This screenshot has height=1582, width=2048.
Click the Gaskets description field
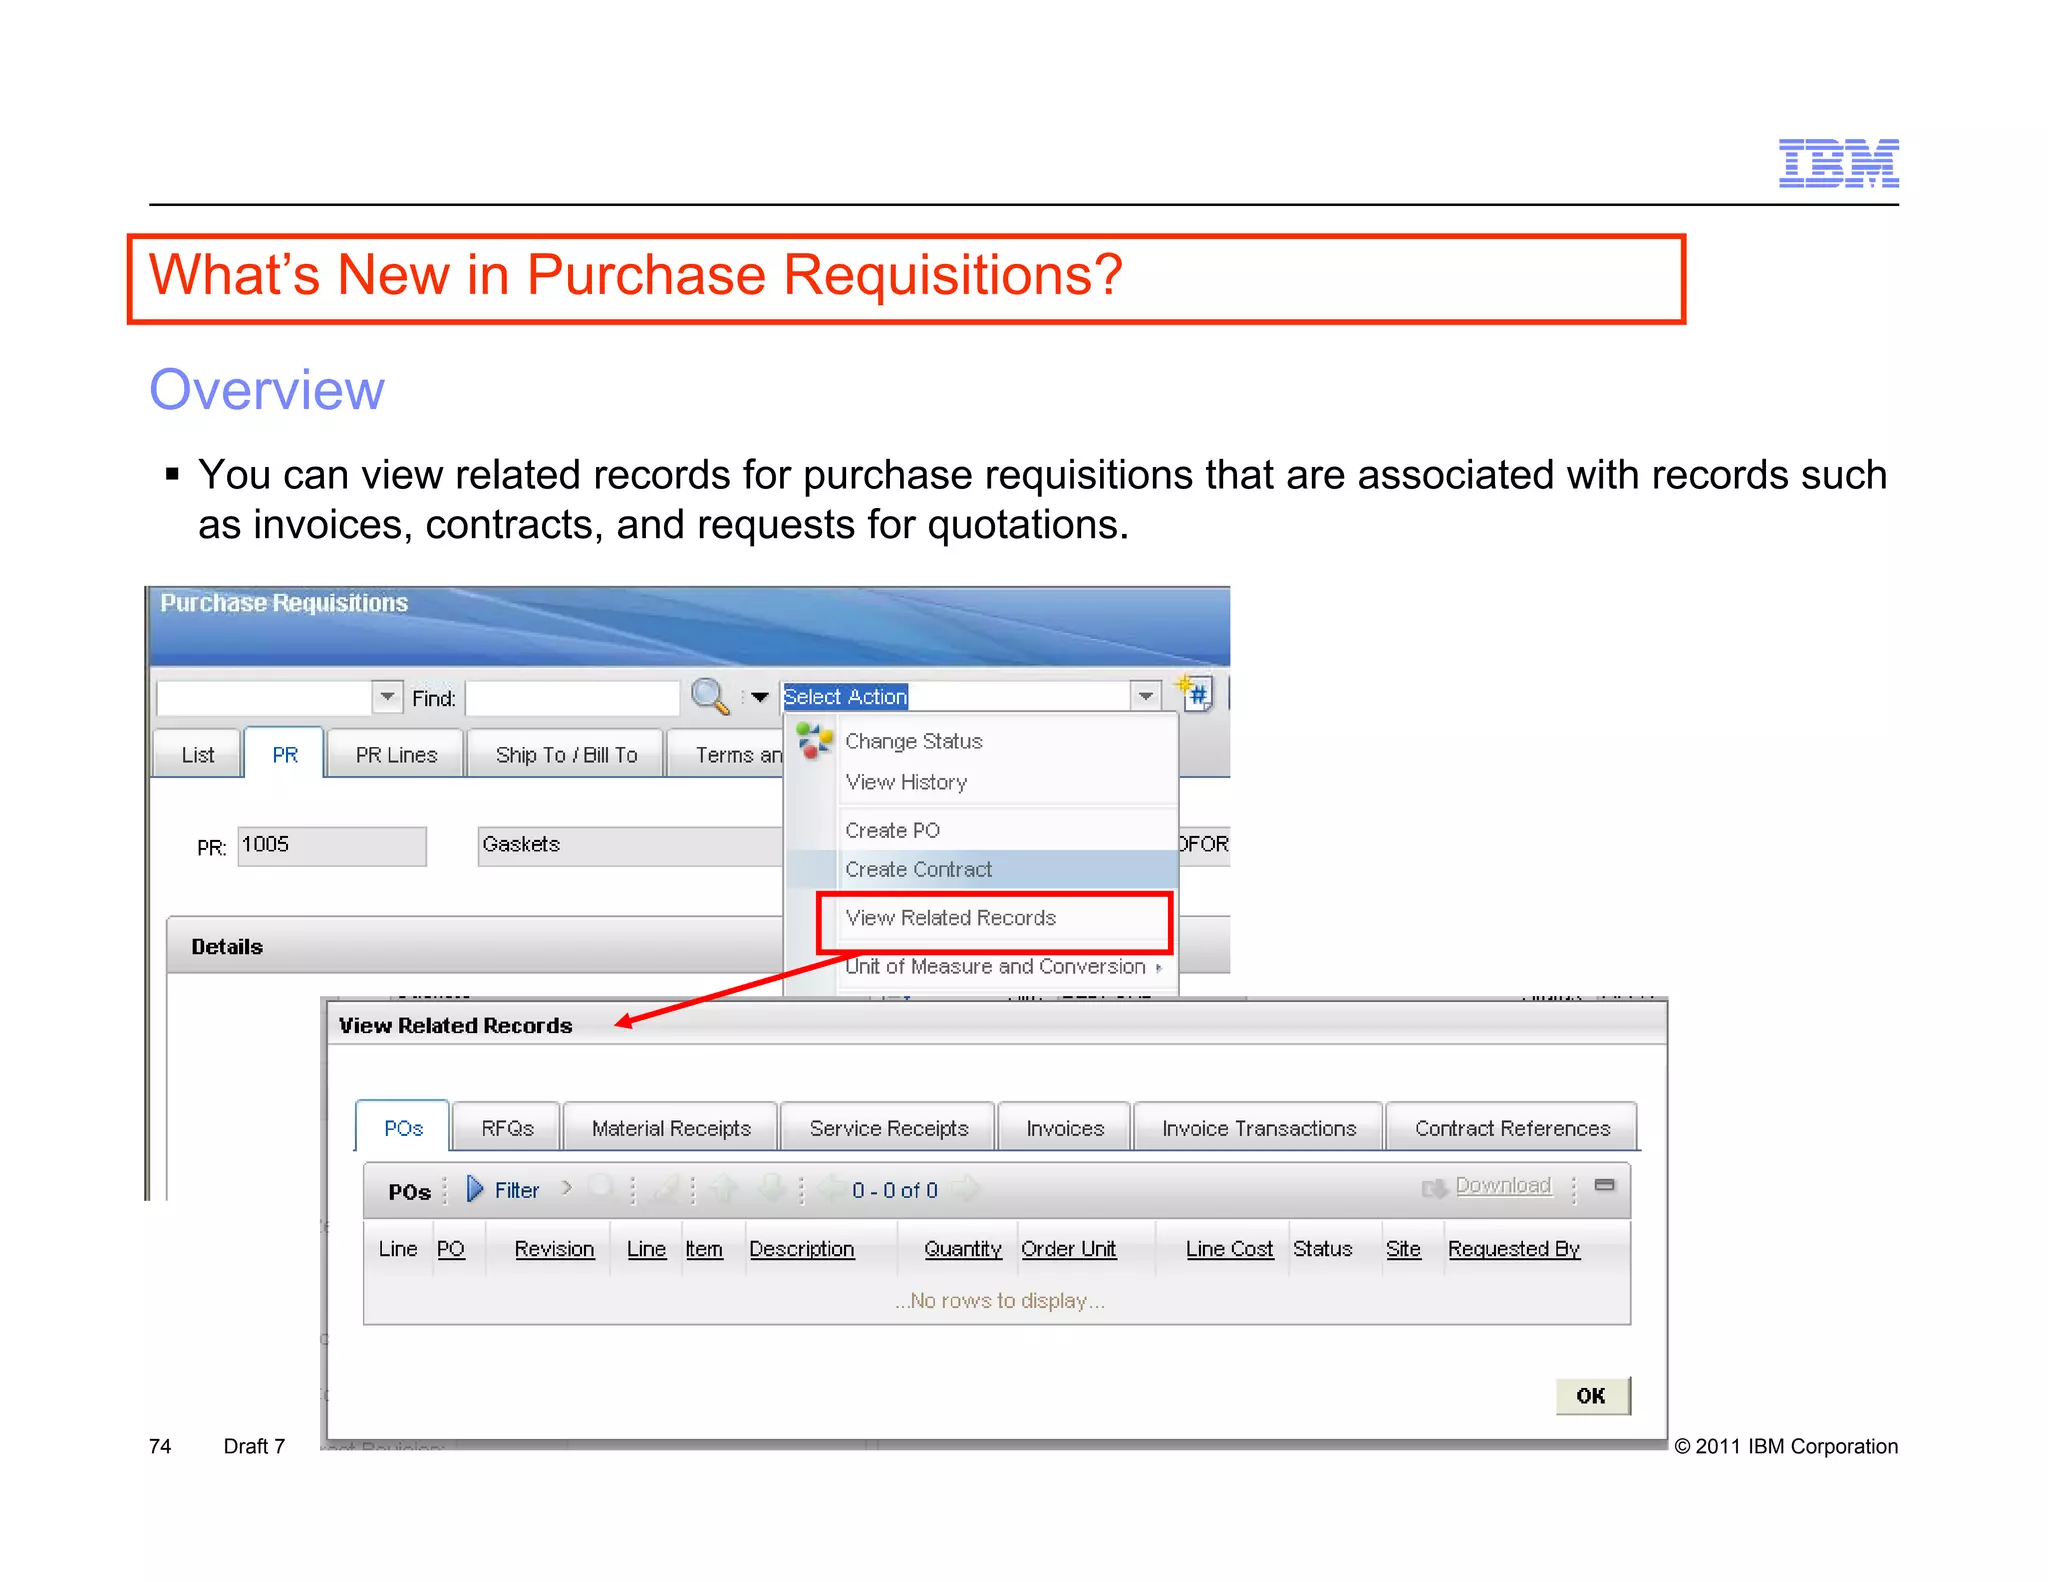tap(630, 846)
